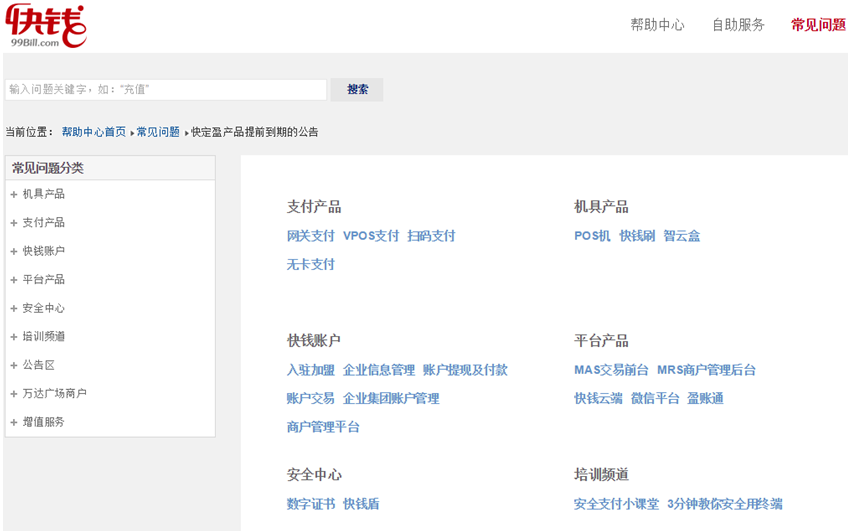The height and width of the screenshot is (531, 848).
Task: Expand the 机具产品 sidebar category
Action: (x=44, y=194)
